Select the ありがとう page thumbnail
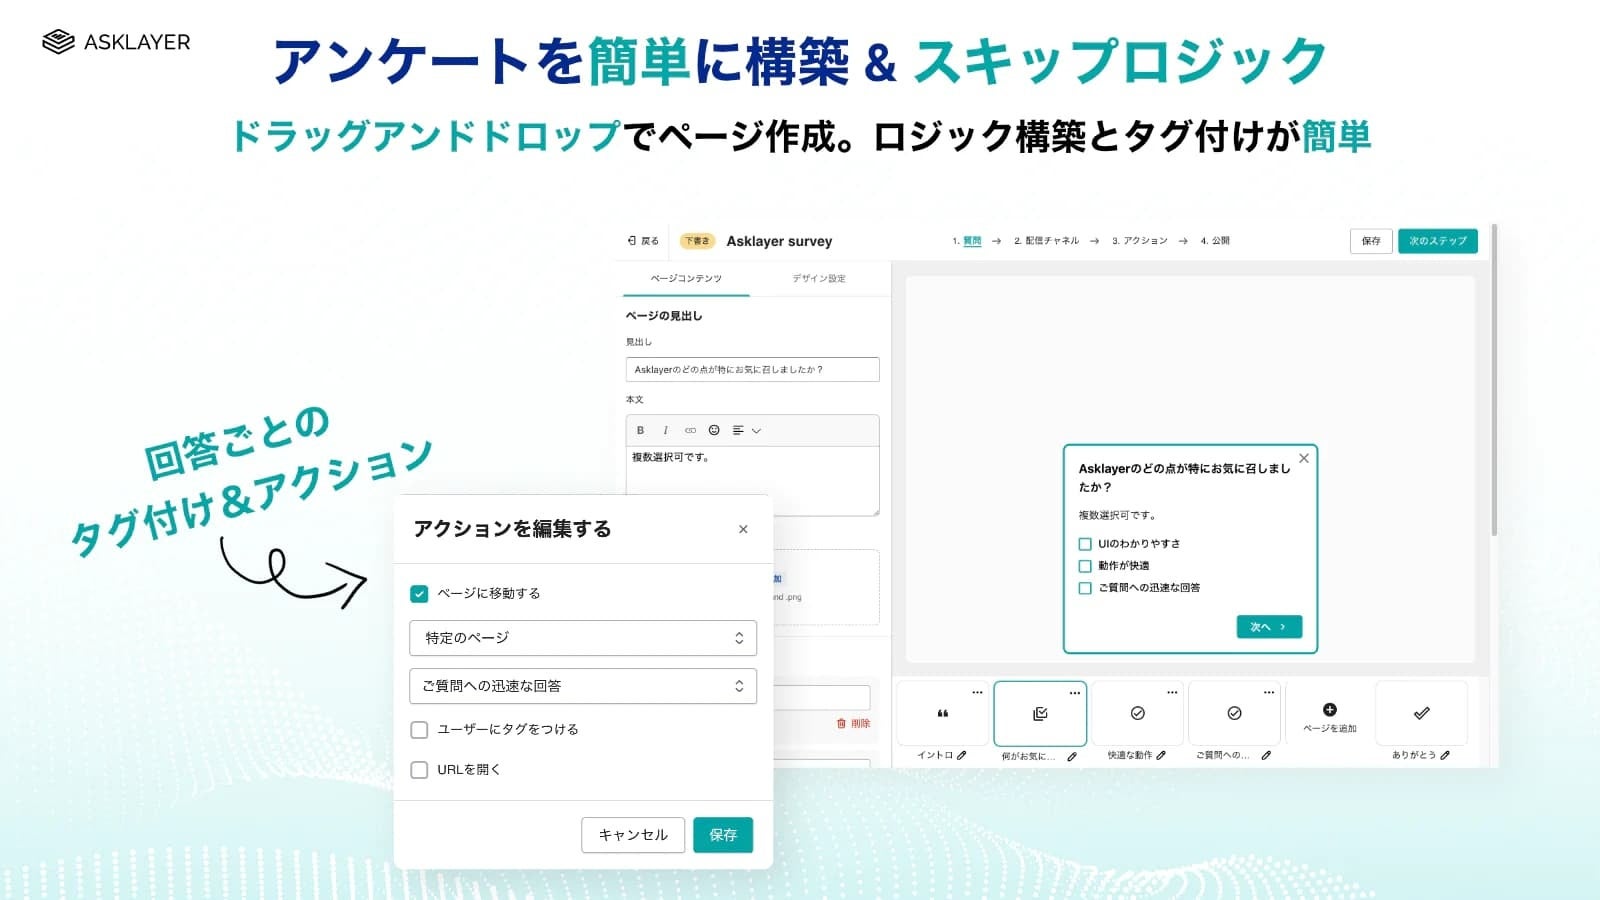This screenshot has width=1600, height=900. [1421, 714]
